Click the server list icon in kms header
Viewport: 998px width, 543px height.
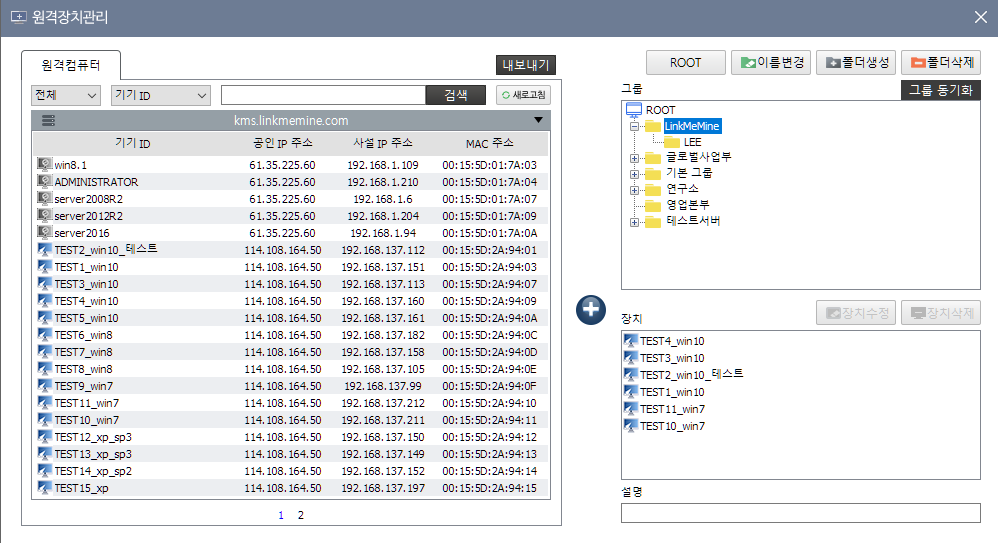tap(48, 120)
